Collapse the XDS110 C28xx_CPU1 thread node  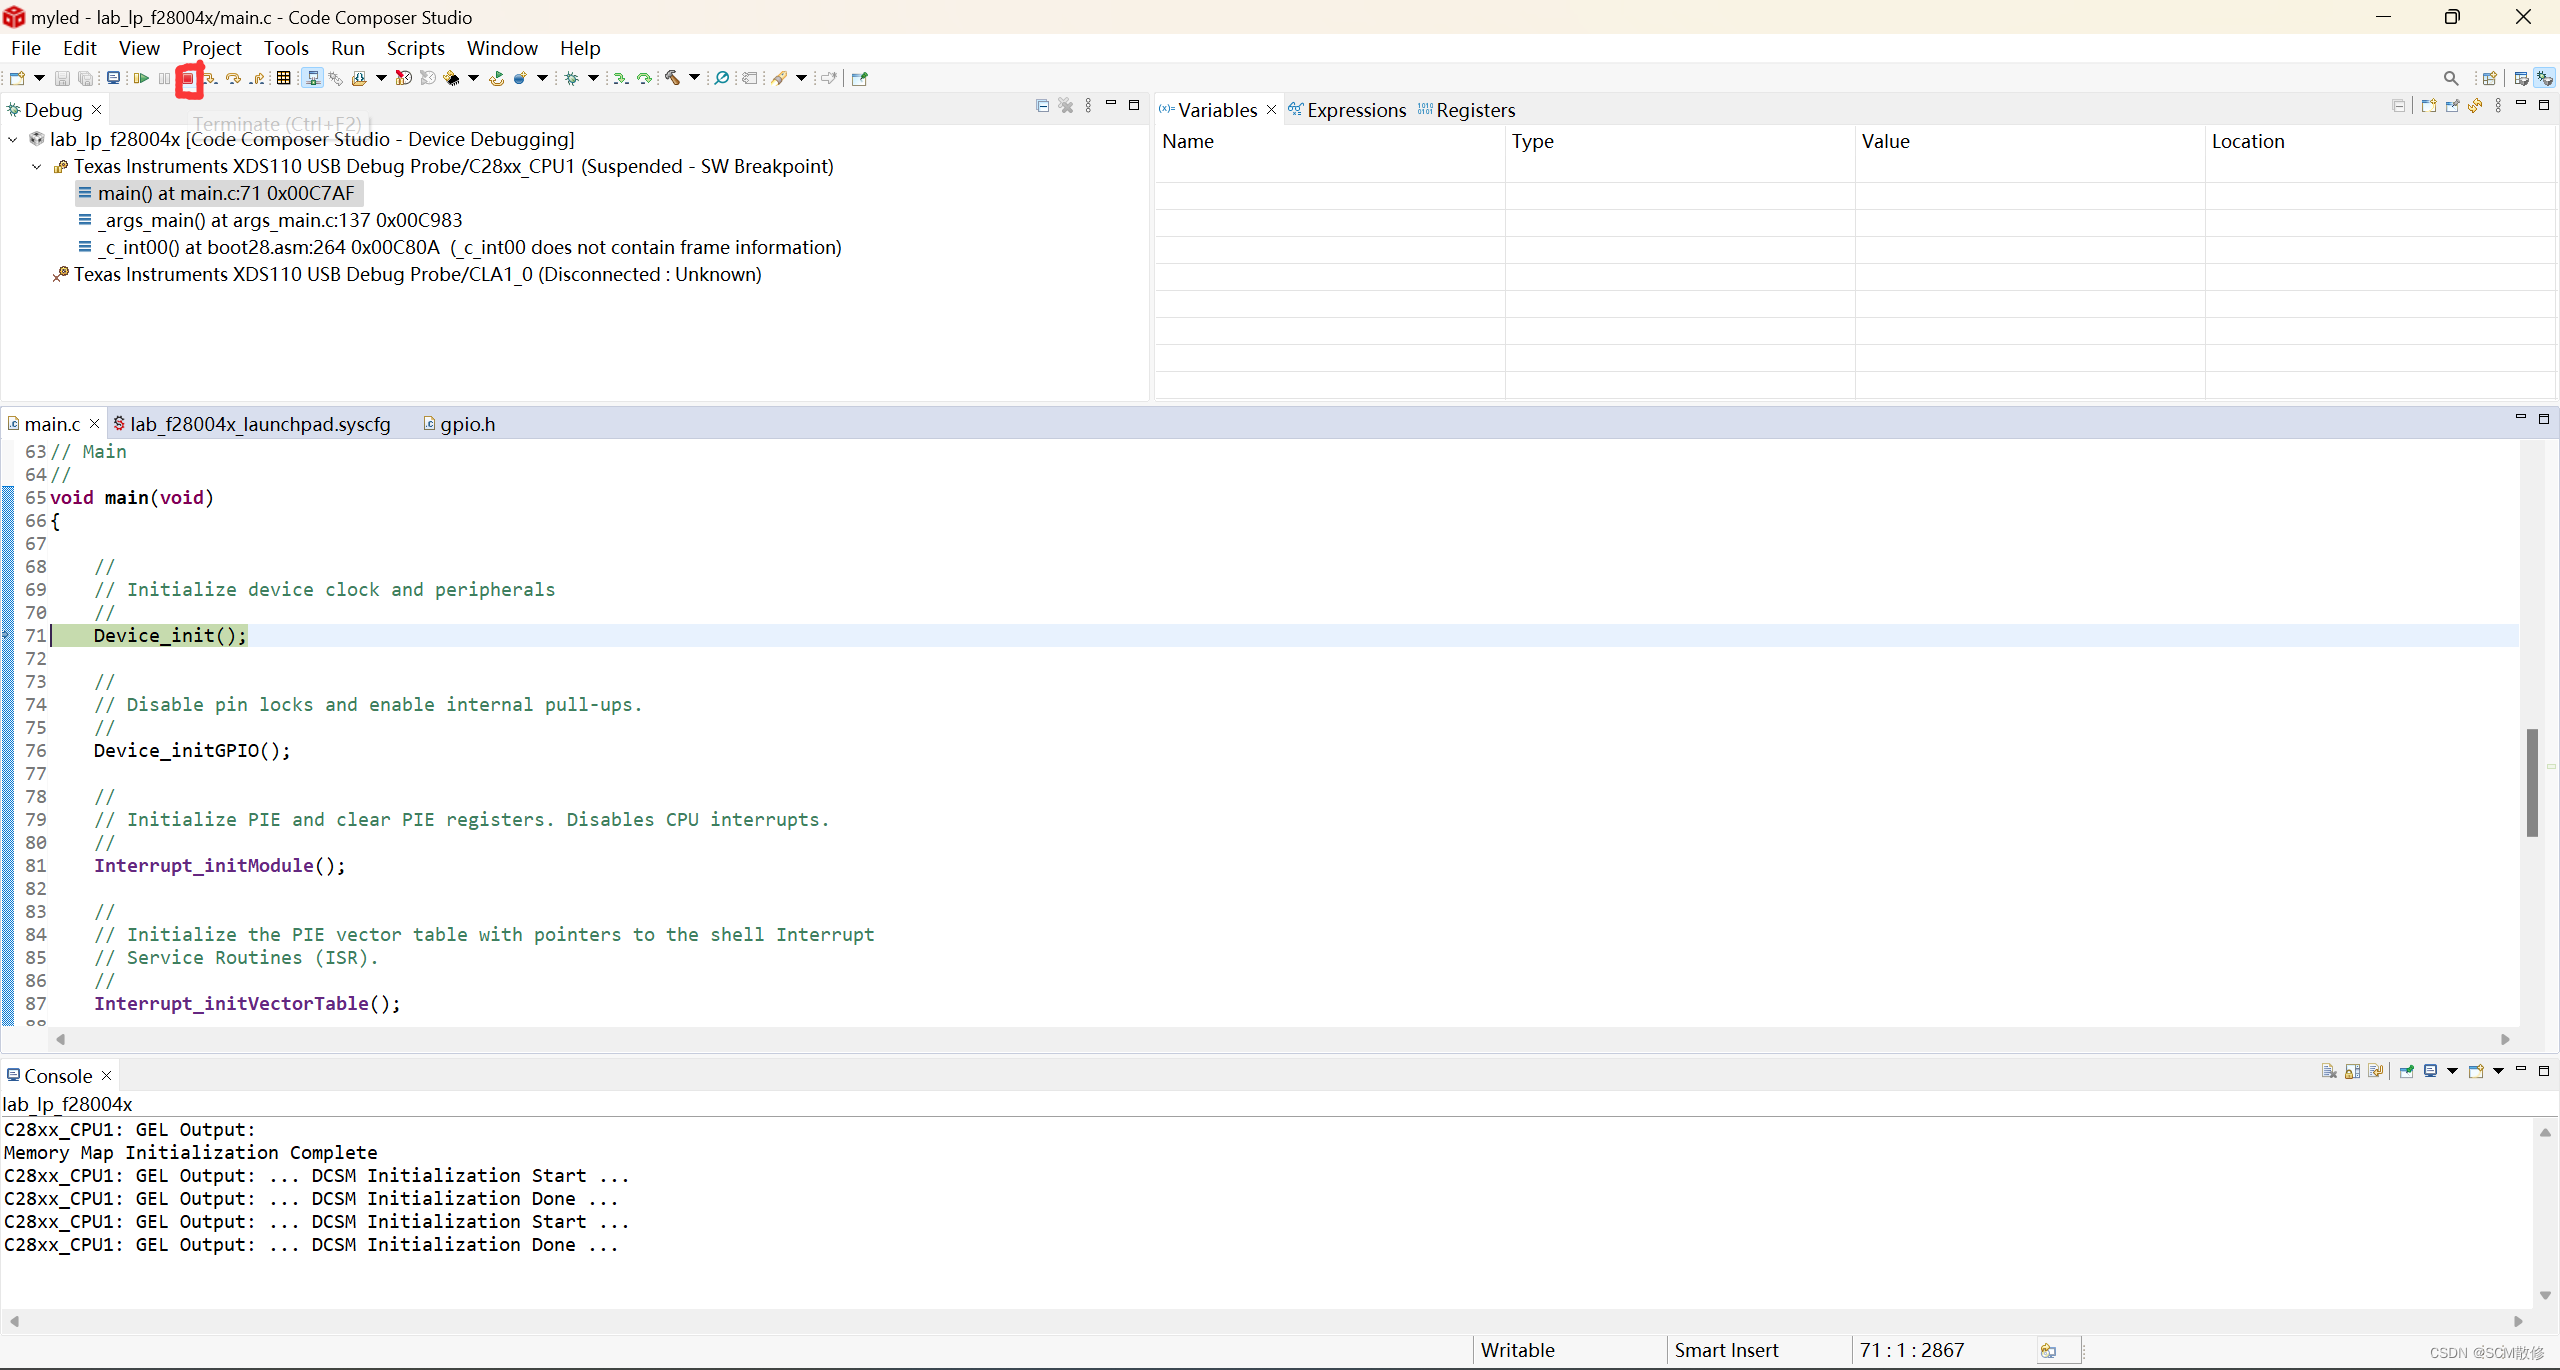click(37, 167)
